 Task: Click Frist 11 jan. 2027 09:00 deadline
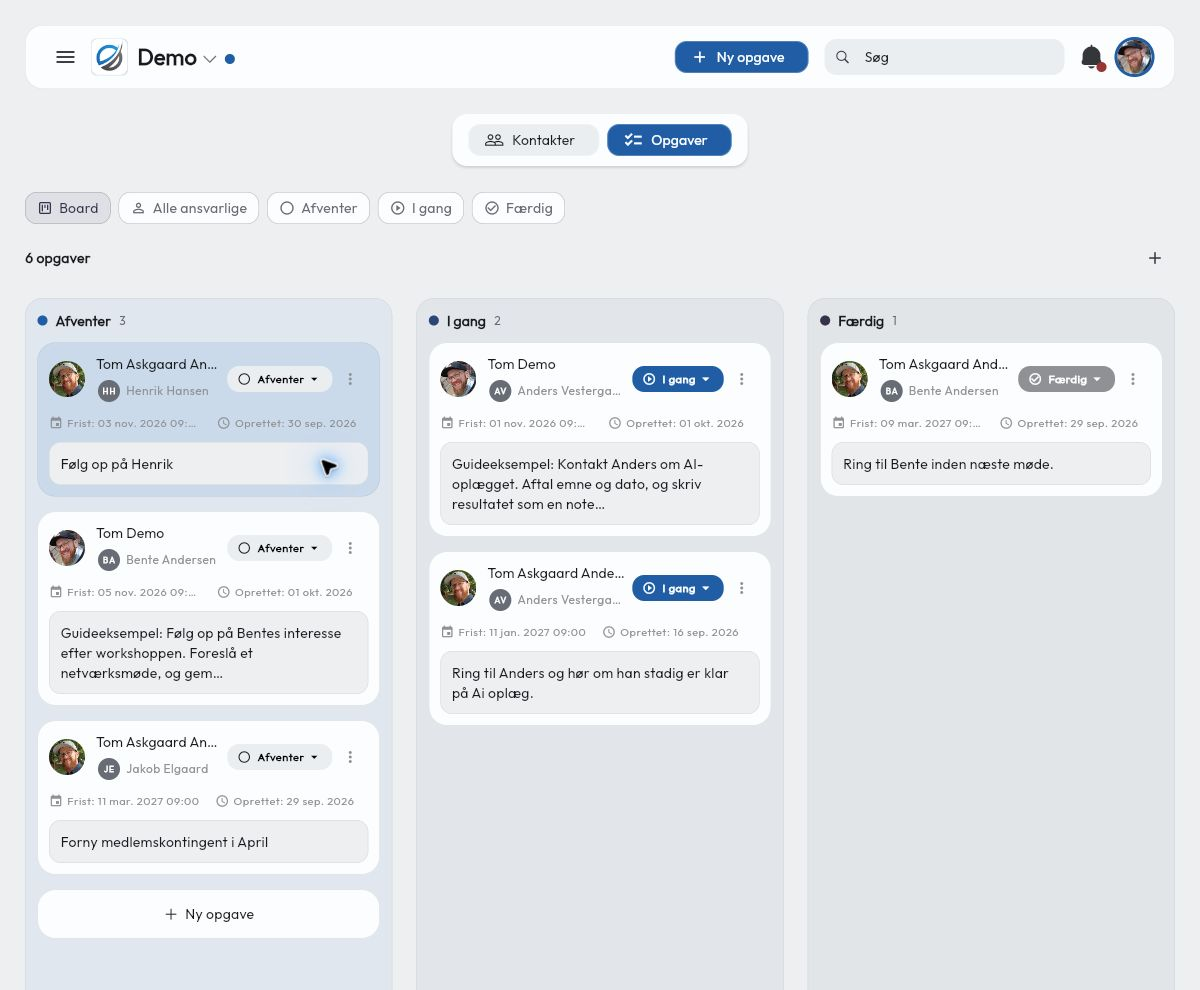514,632
